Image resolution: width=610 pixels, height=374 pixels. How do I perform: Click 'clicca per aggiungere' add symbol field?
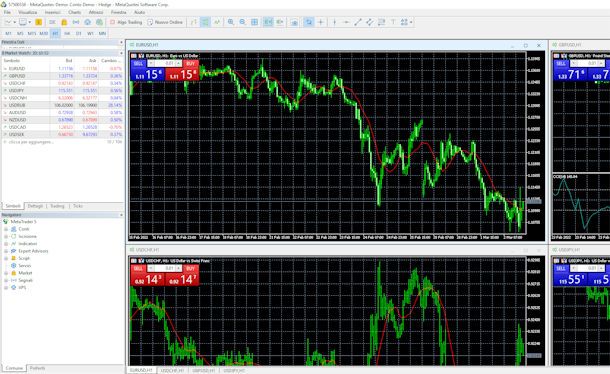point(31,142)
